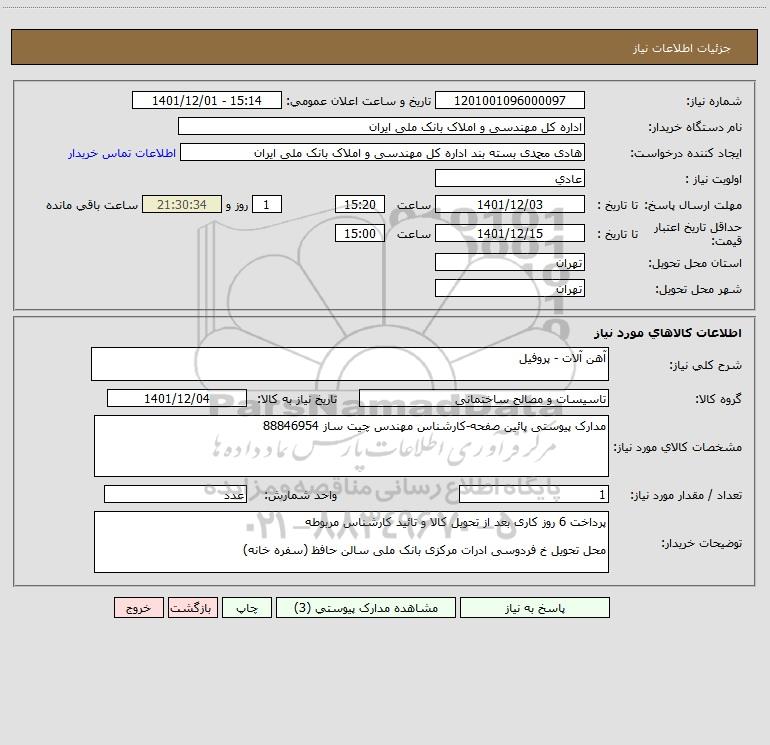Screen dimensions: 770x745
Task: Click price validity time 15:00
Action: [x=359, y=233]
